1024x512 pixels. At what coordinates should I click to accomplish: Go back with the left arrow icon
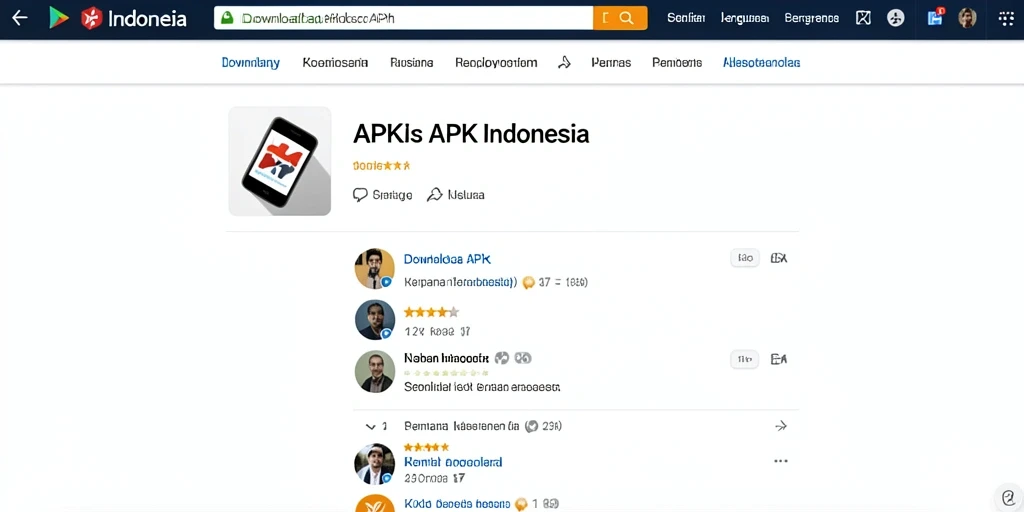[x=20, y=18]
